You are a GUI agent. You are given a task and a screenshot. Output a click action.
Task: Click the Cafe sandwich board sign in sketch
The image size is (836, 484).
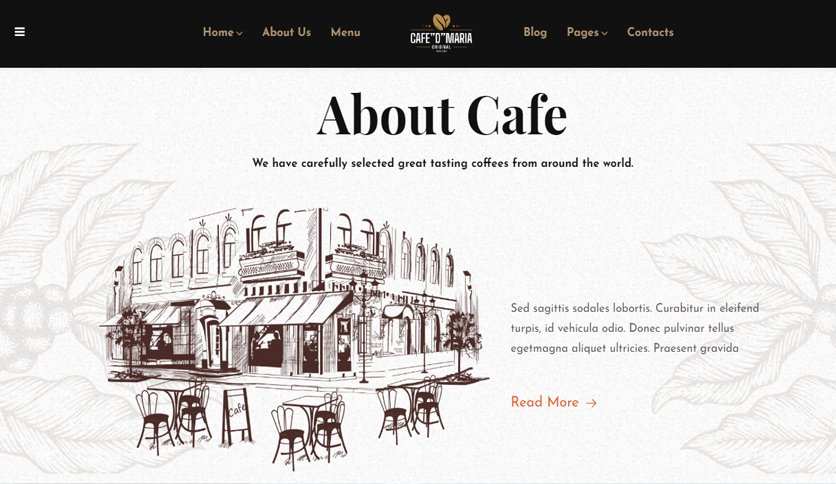(237, 416)
